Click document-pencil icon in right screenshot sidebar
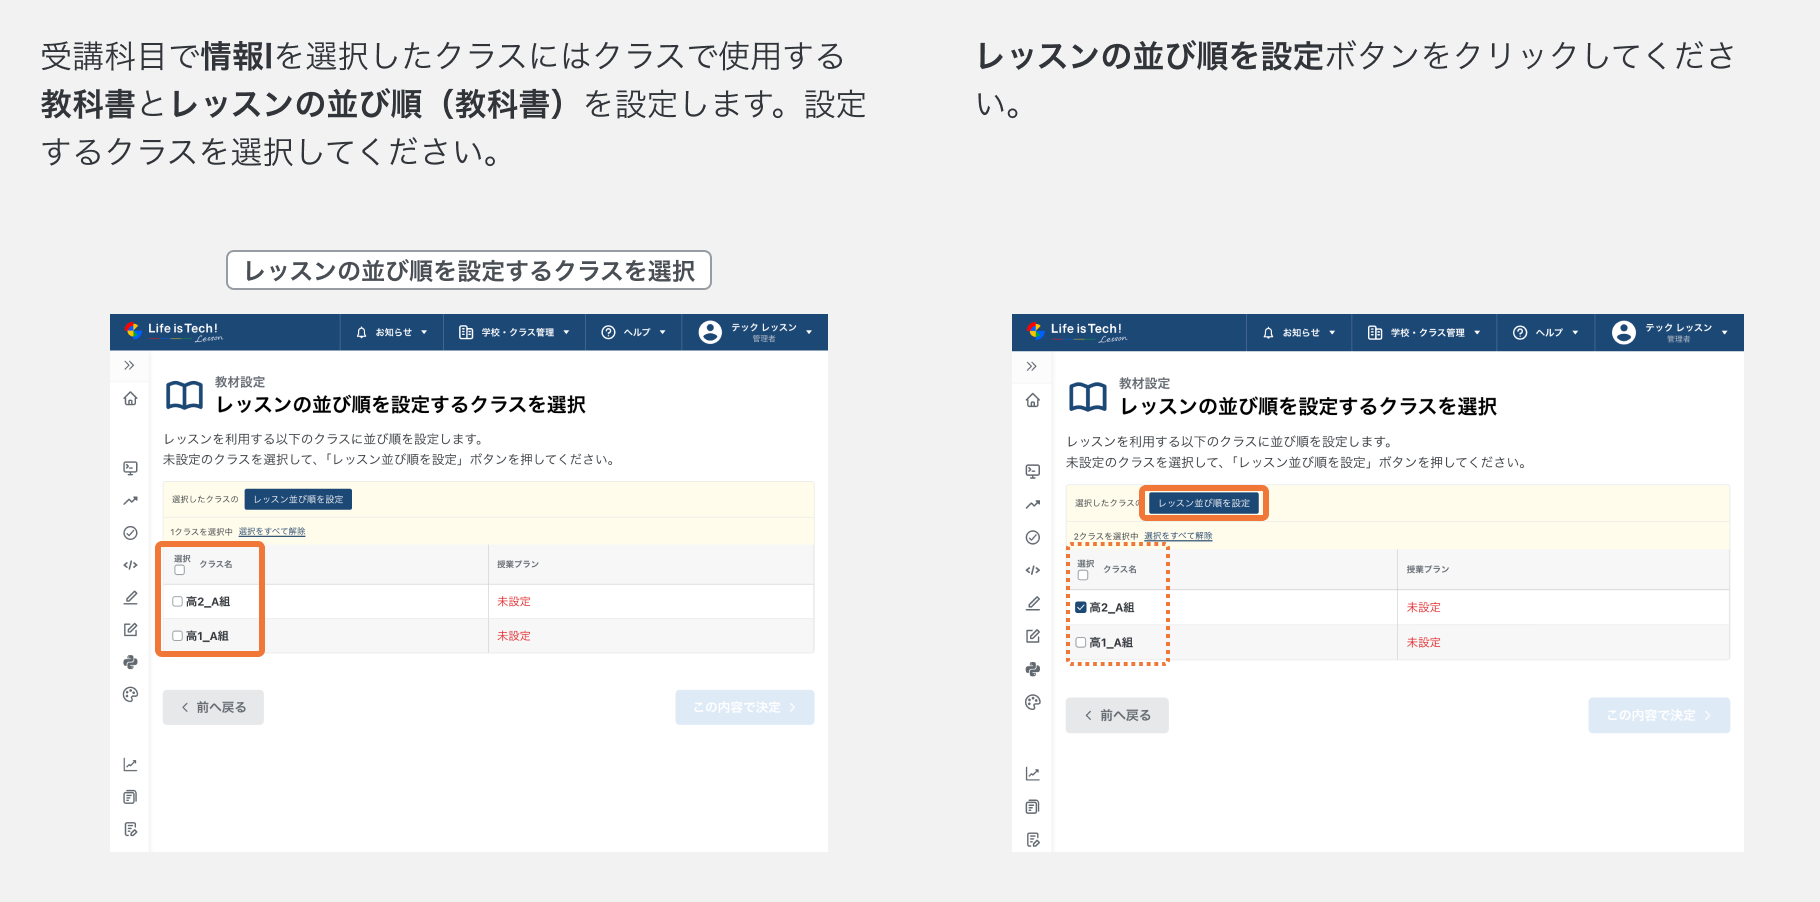The width and height of the screenshot is (1820, 902). coord(1033,840)
